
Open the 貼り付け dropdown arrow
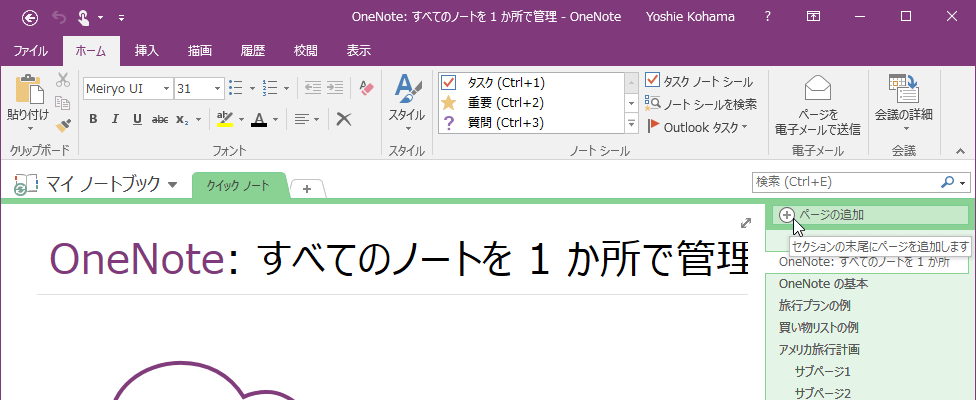pos(30,129)
